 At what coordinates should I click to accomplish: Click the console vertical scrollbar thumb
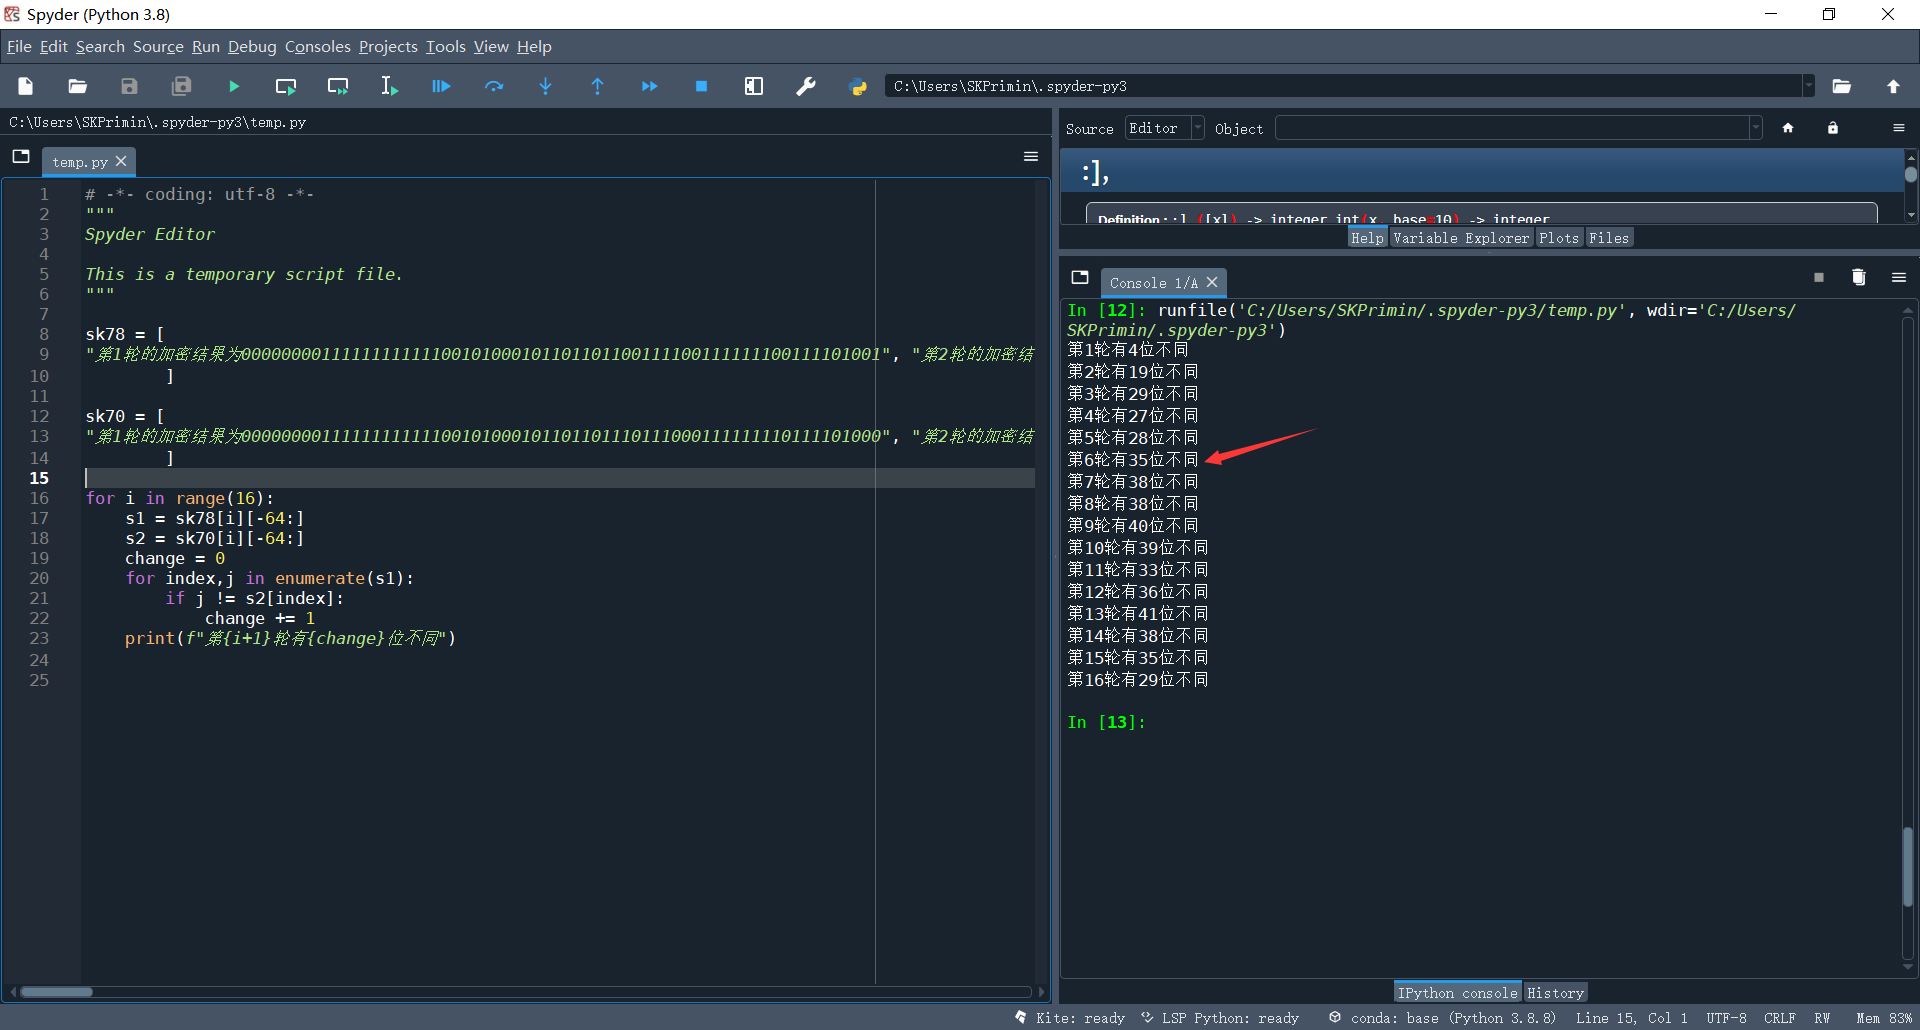click(x=1908, y=867)
